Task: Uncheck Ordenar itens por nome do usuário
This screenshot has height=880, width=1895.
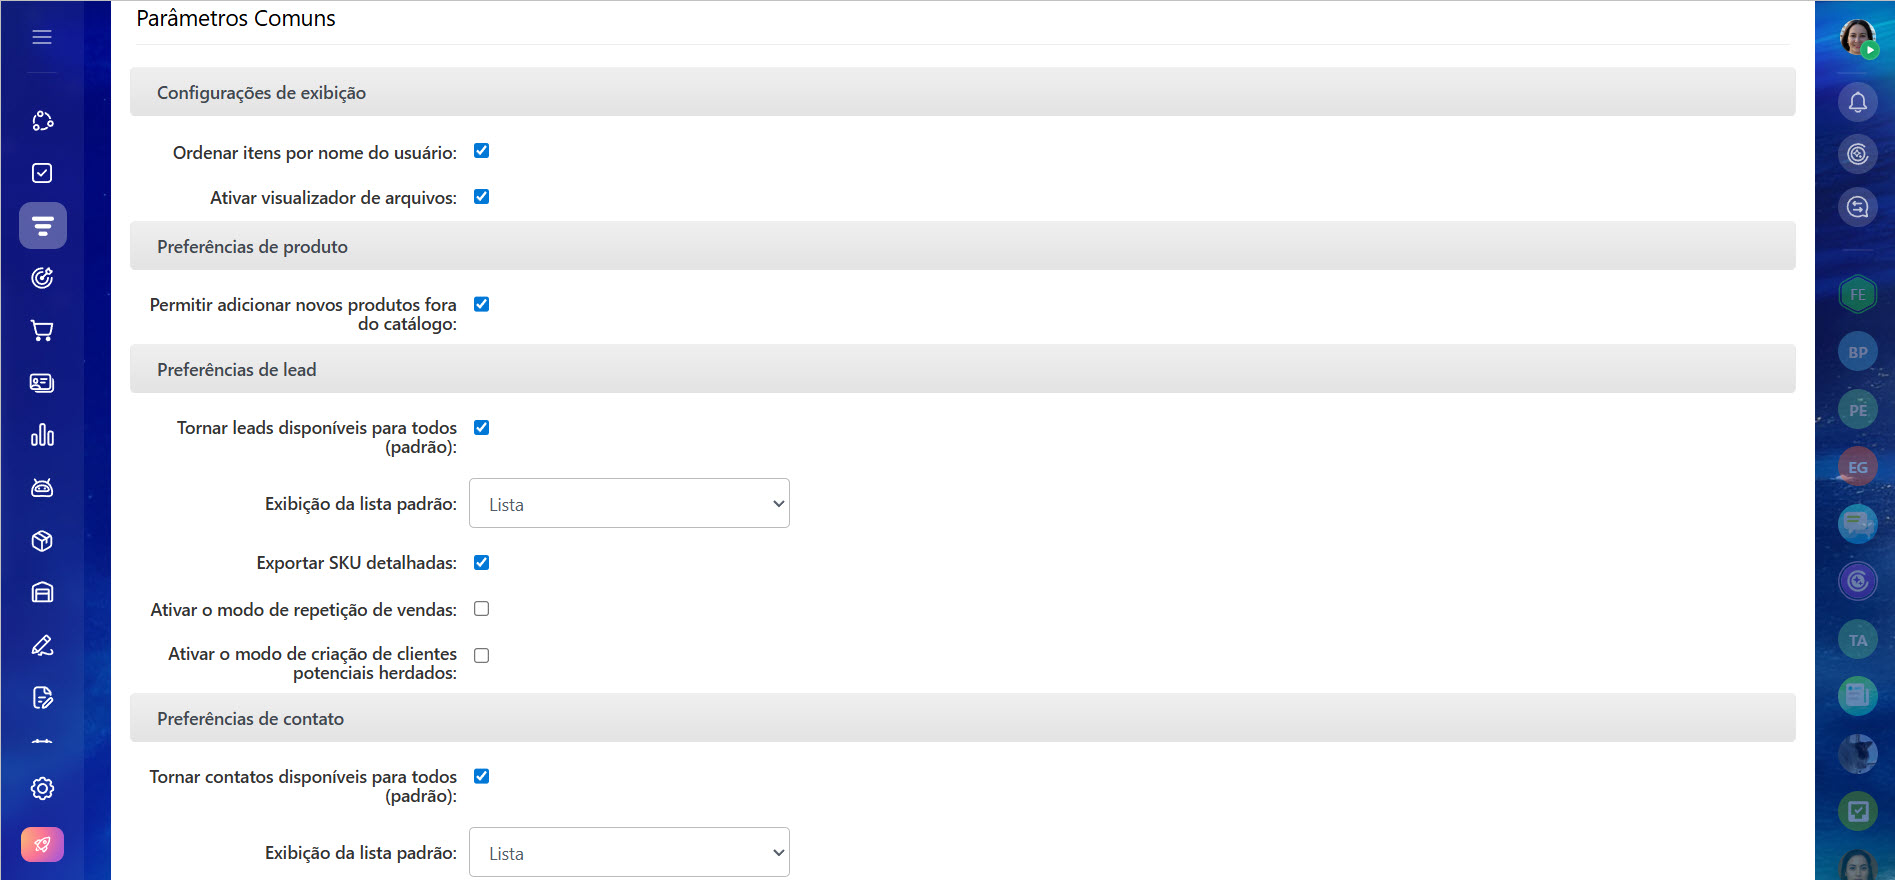Action: [482, 151]
